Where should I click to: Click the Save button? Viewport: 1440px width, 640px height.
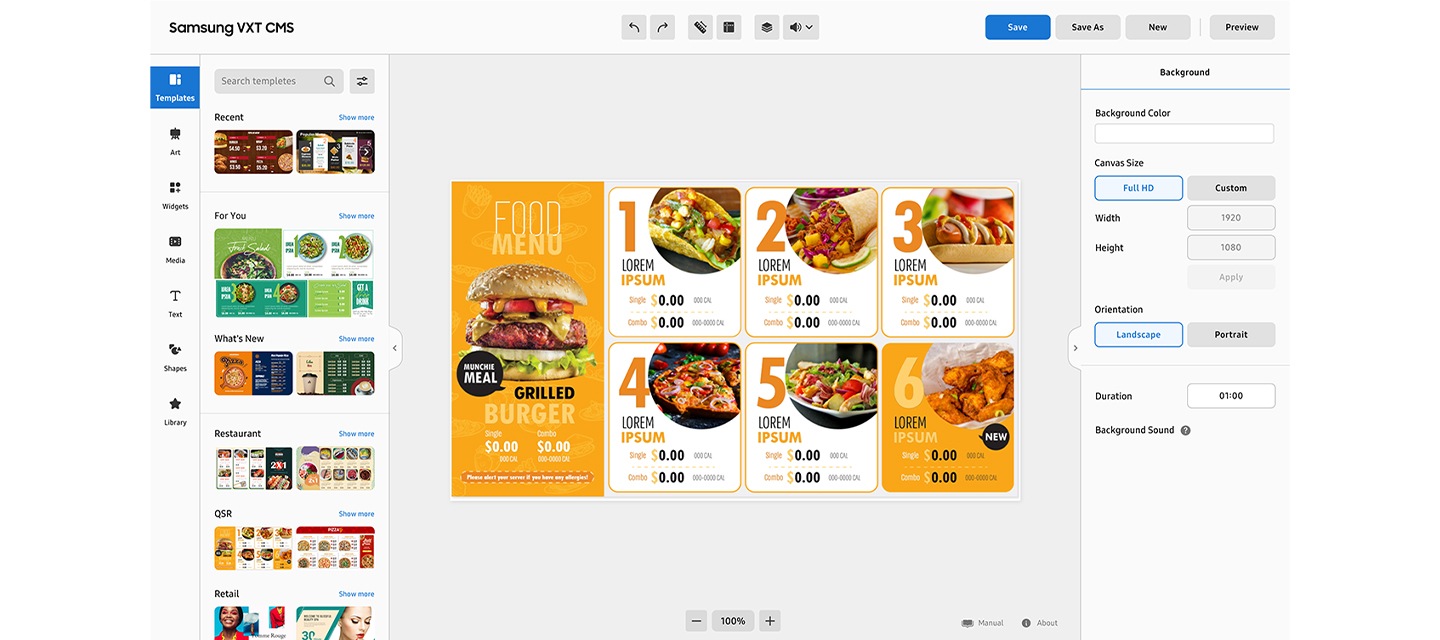(1017, 27)
